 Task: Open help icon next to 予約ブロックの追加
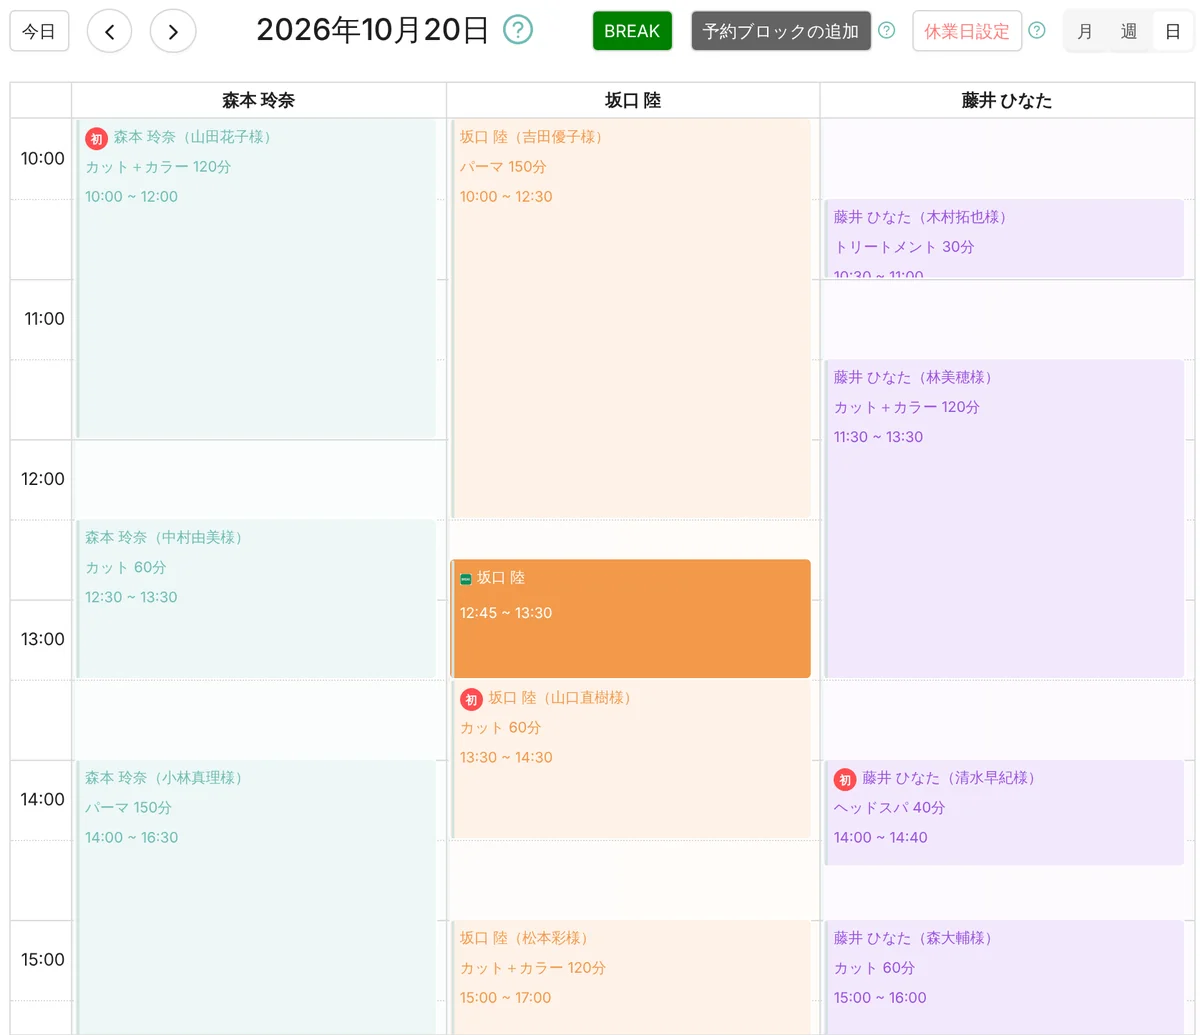[886, 31]
